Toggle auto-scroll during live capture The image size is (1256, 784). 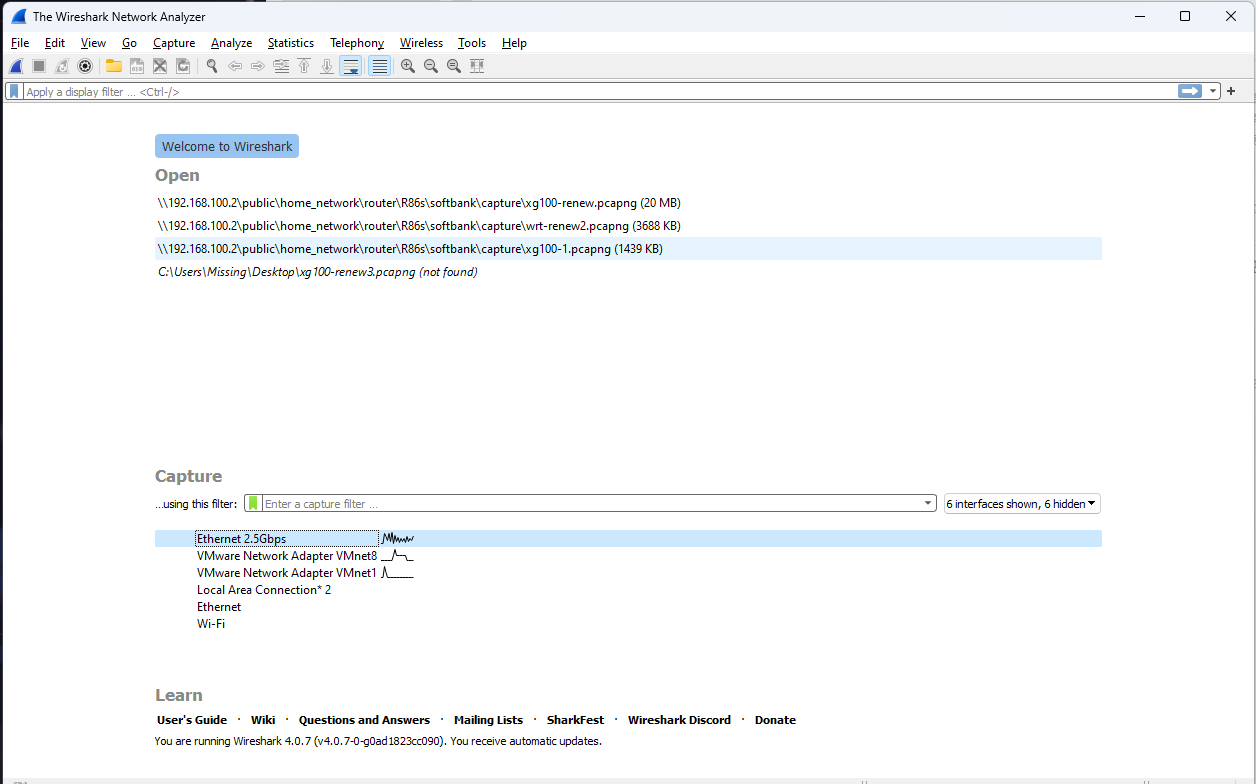351,66
